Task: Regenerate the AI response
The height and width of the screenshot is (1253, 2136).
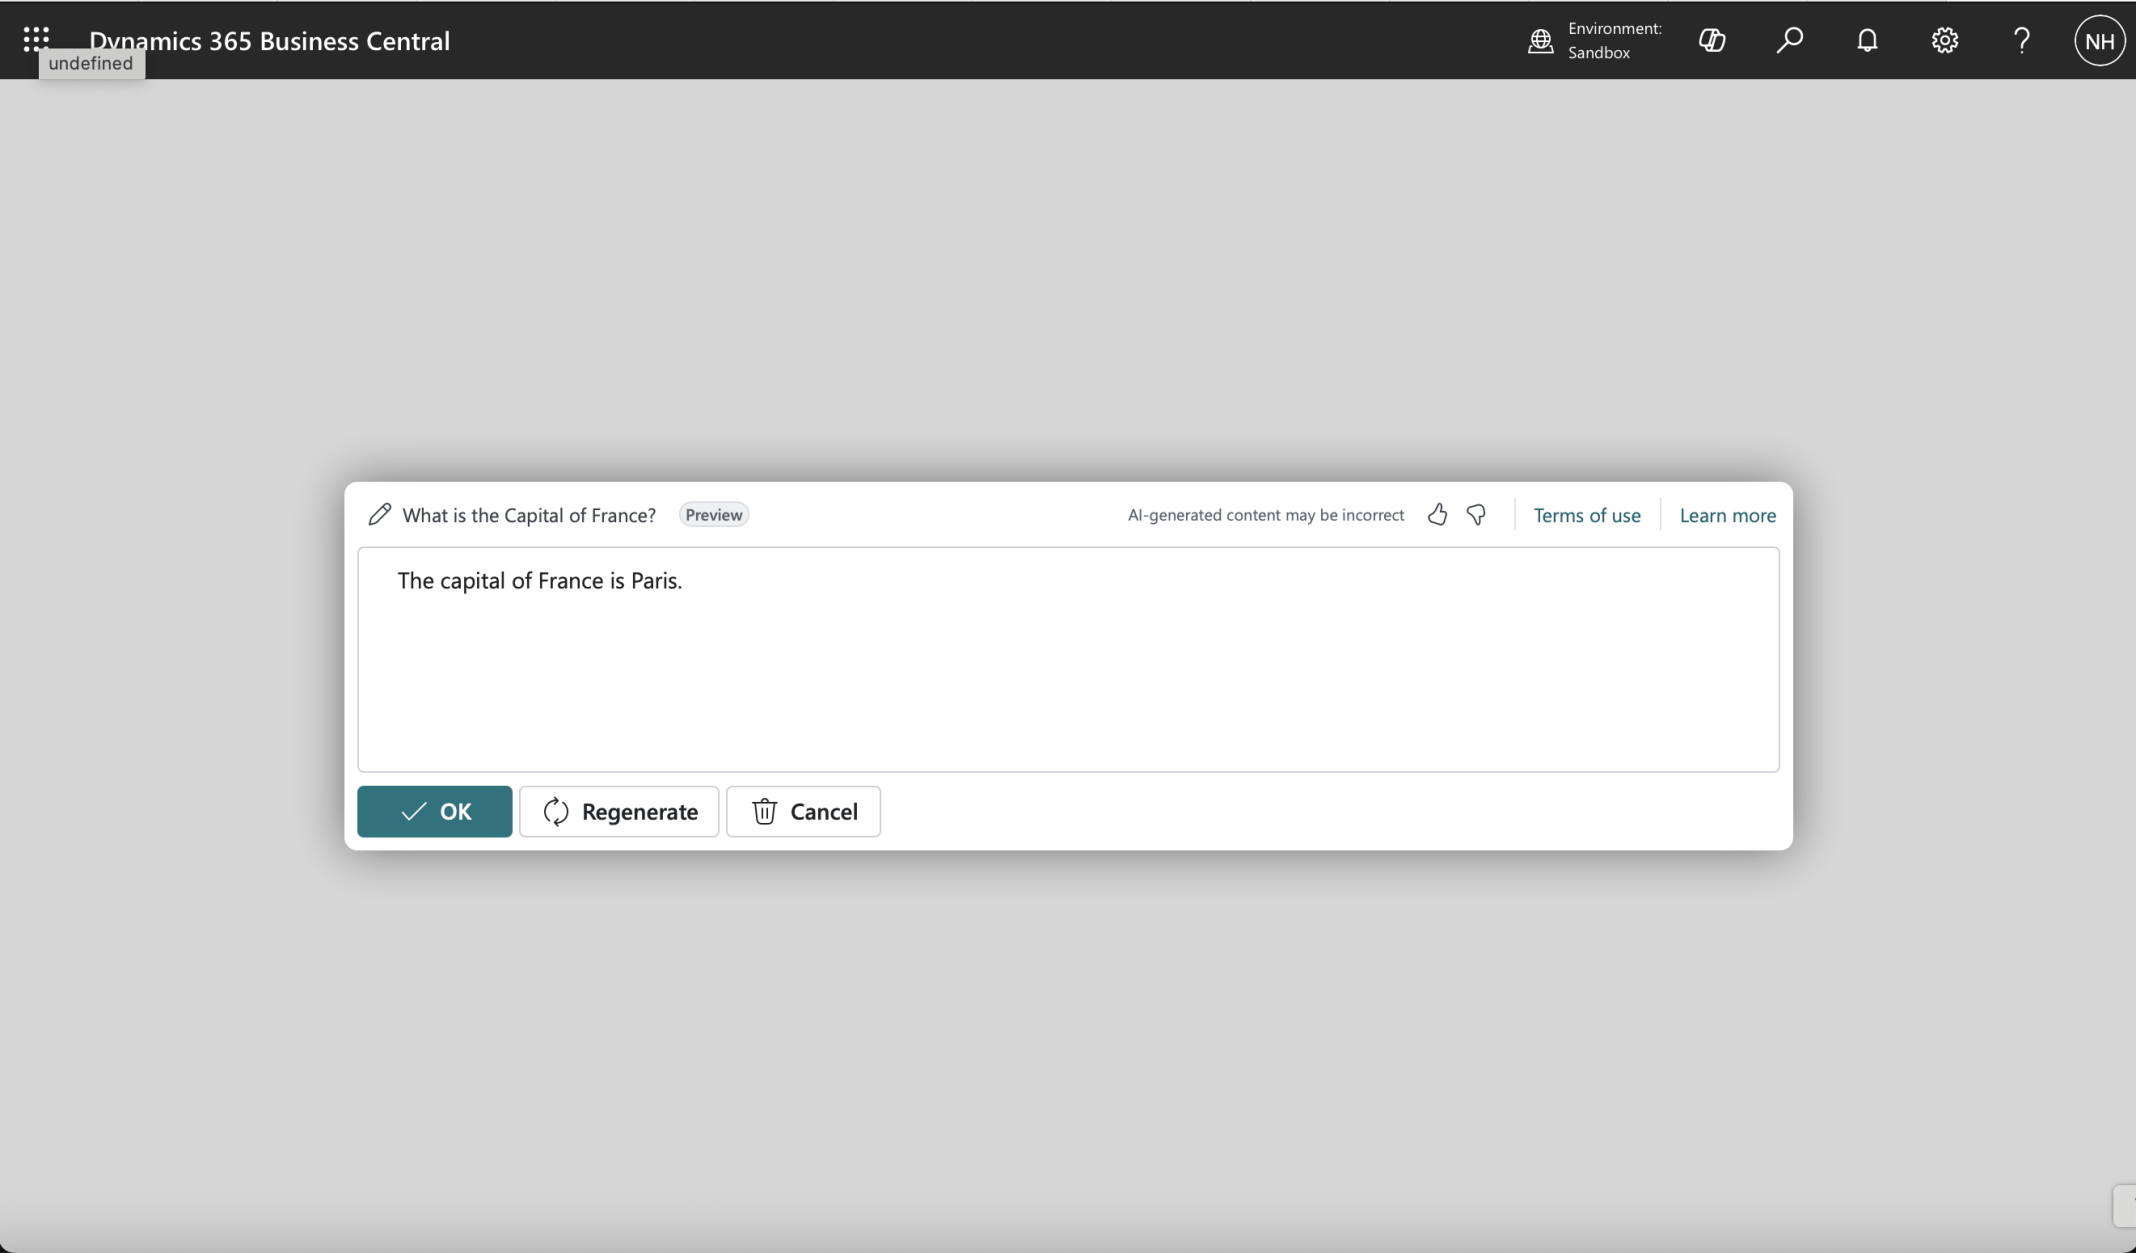Action: (619, 811)
